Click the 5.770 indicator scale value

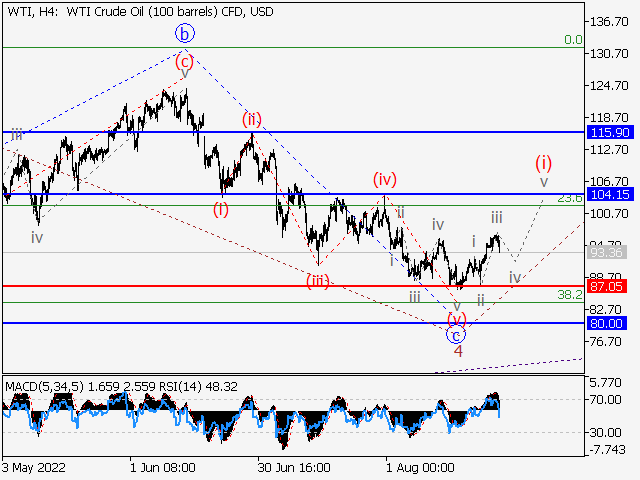coord(606,383)
